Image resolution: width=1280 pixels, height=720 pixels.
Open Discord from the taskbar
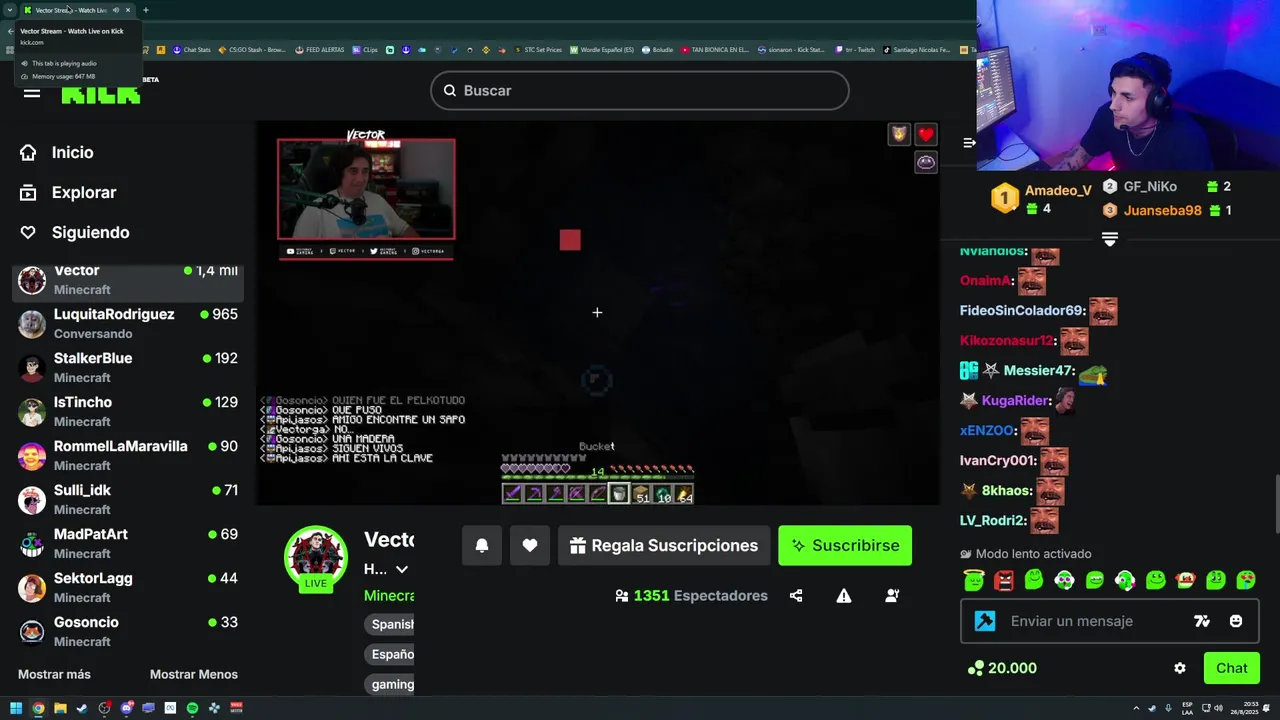pos(126,708)
